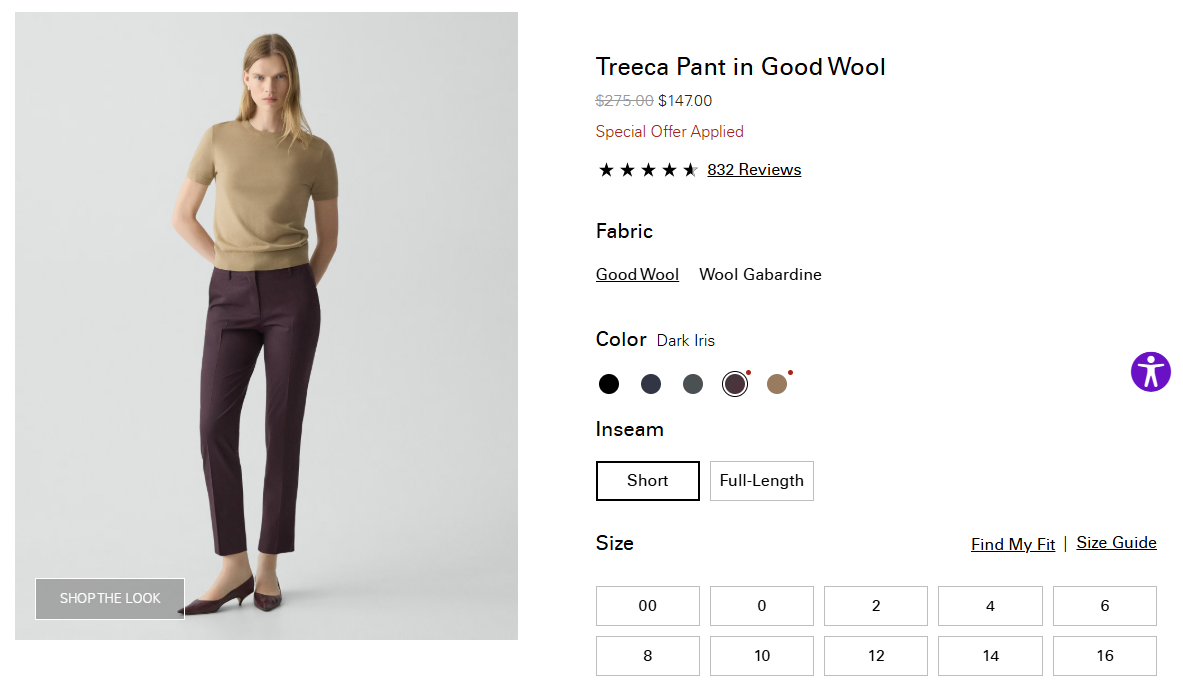
Task: Choose size 10
Action: (x=762, y=656)
